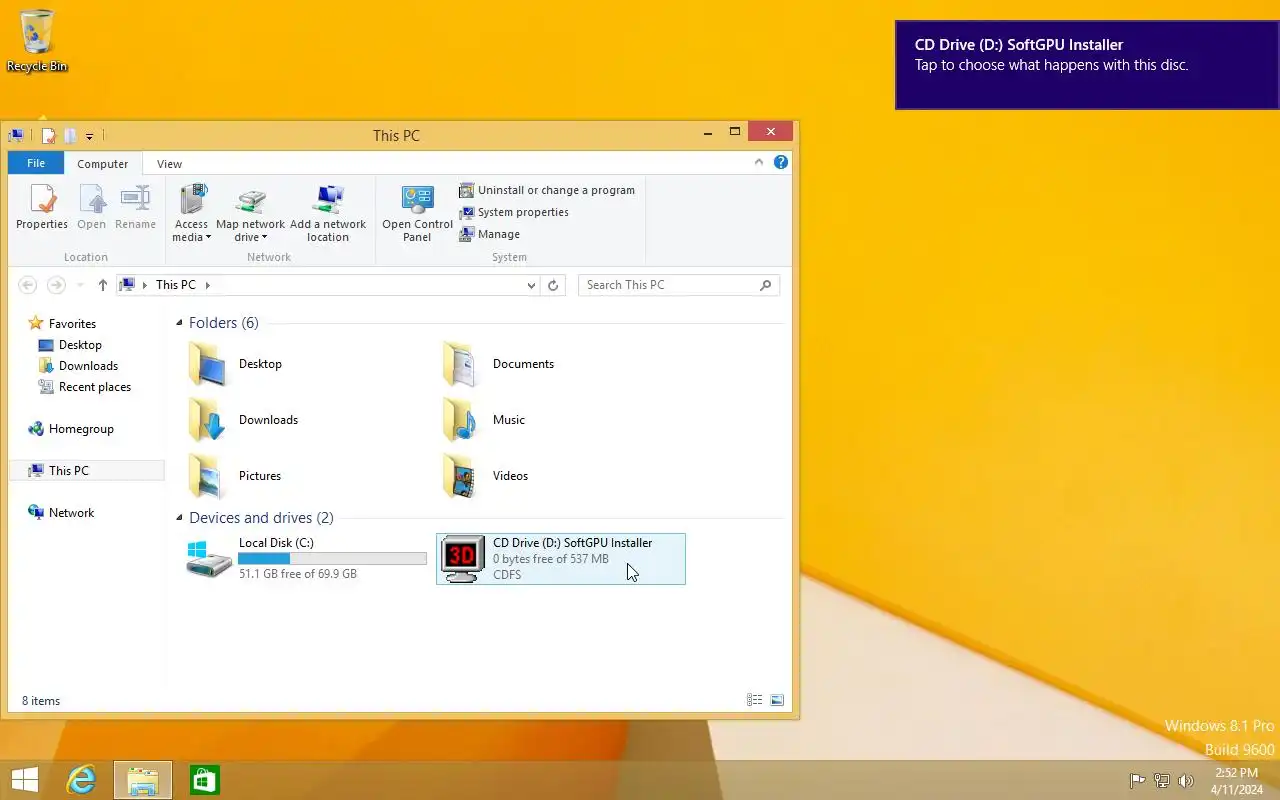Select Homegroup in the navigation pane
1280x800 pixels.
pyautogui.click(x=71, y=428)
